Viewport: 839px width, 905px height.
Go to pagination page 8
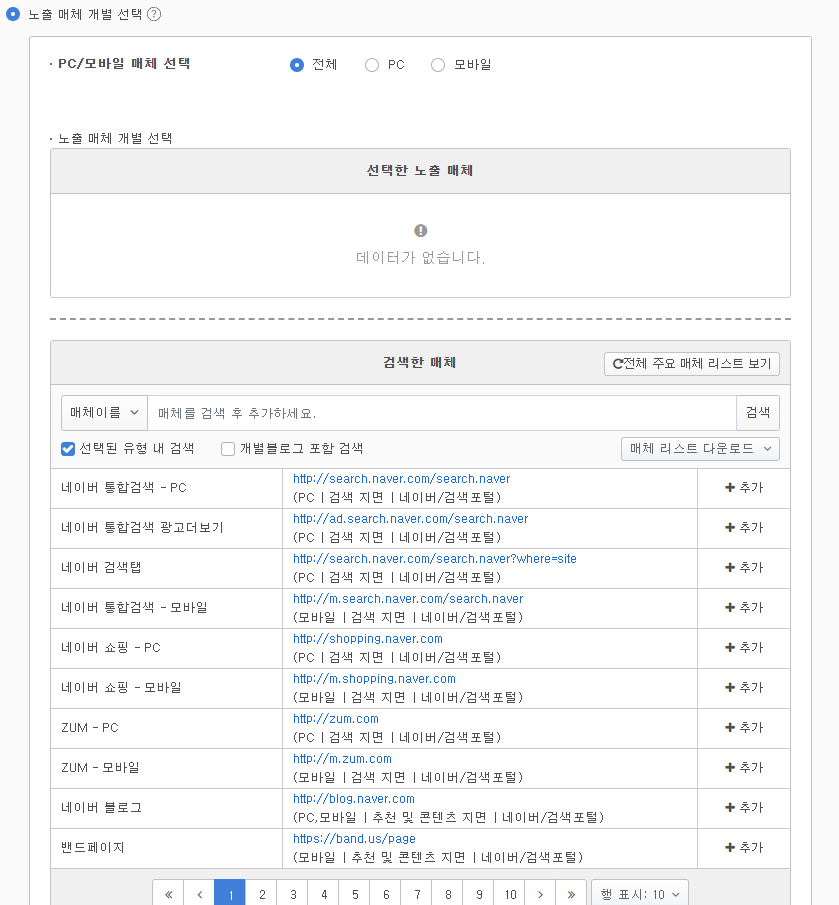[448, 894]
